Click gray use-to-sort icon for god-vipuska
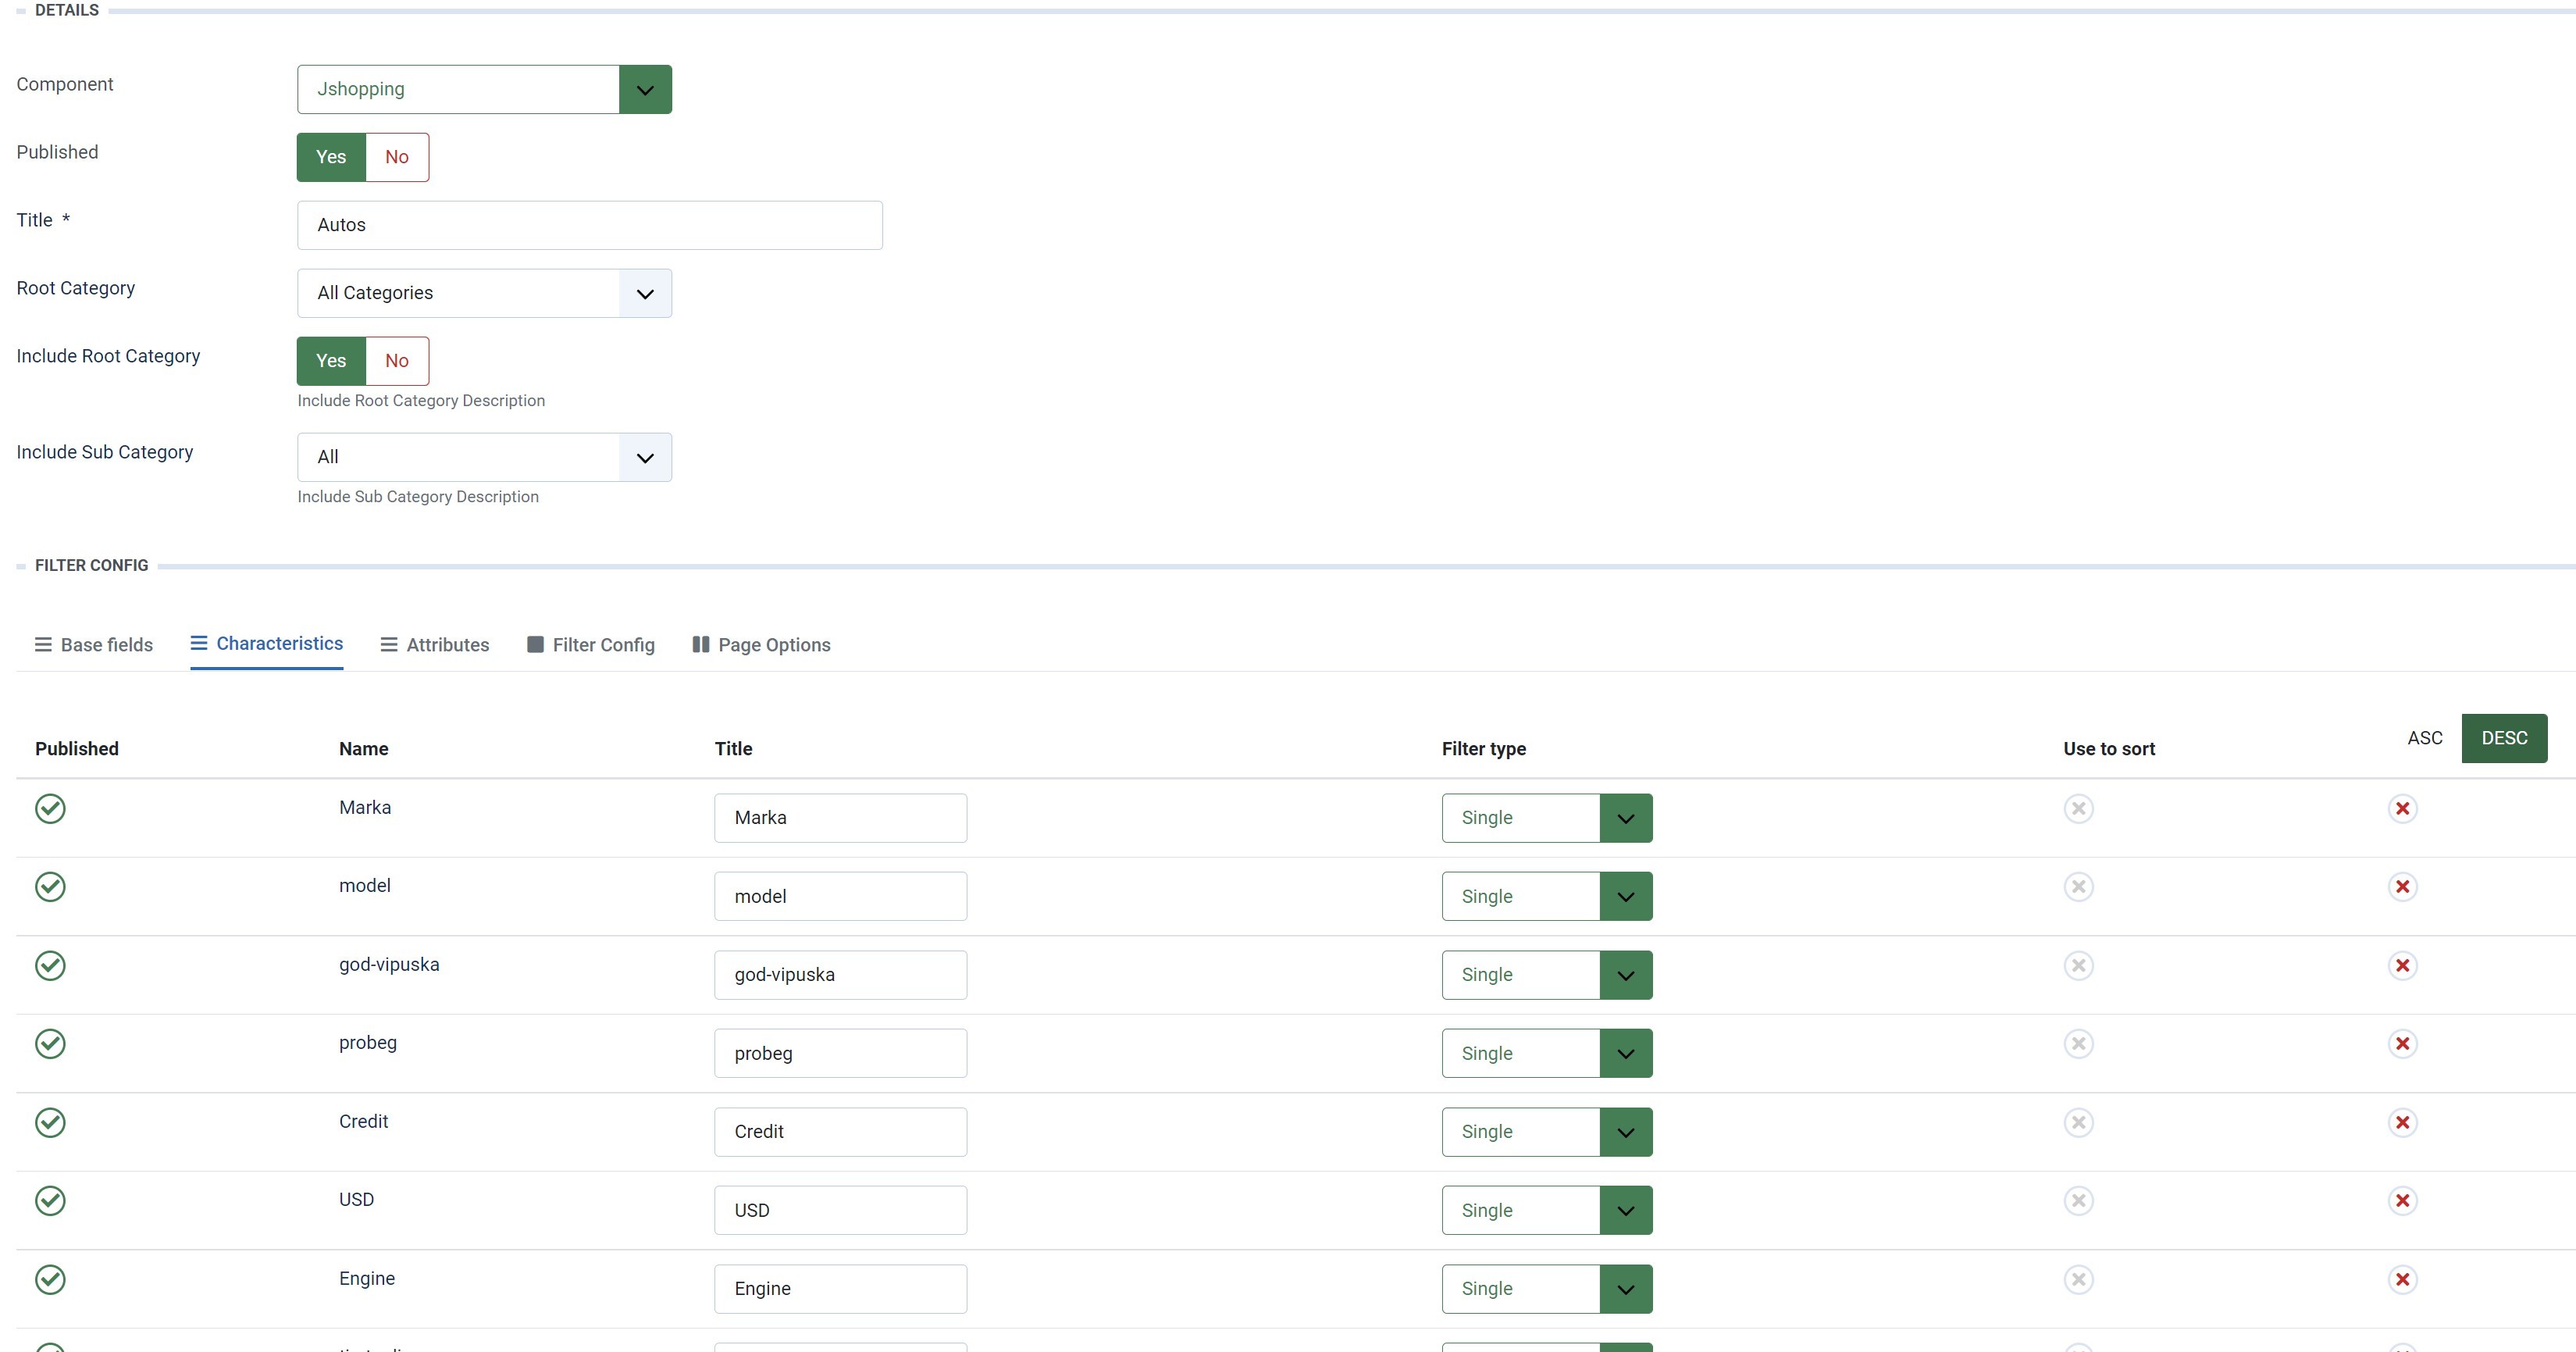This screenshot has width=2576, height=1352. click(x=2078, y=966)
